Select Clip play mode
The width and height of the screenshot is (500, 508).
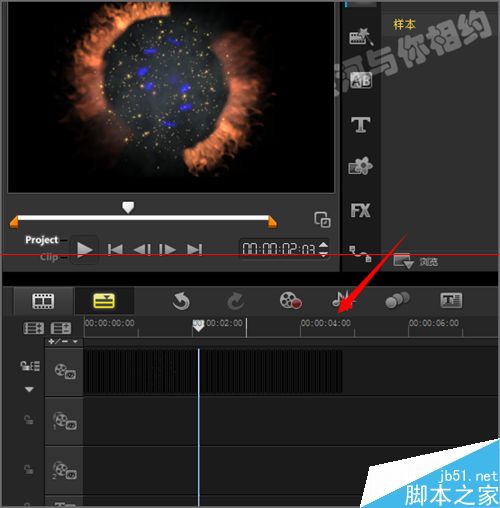click(49, 257)
